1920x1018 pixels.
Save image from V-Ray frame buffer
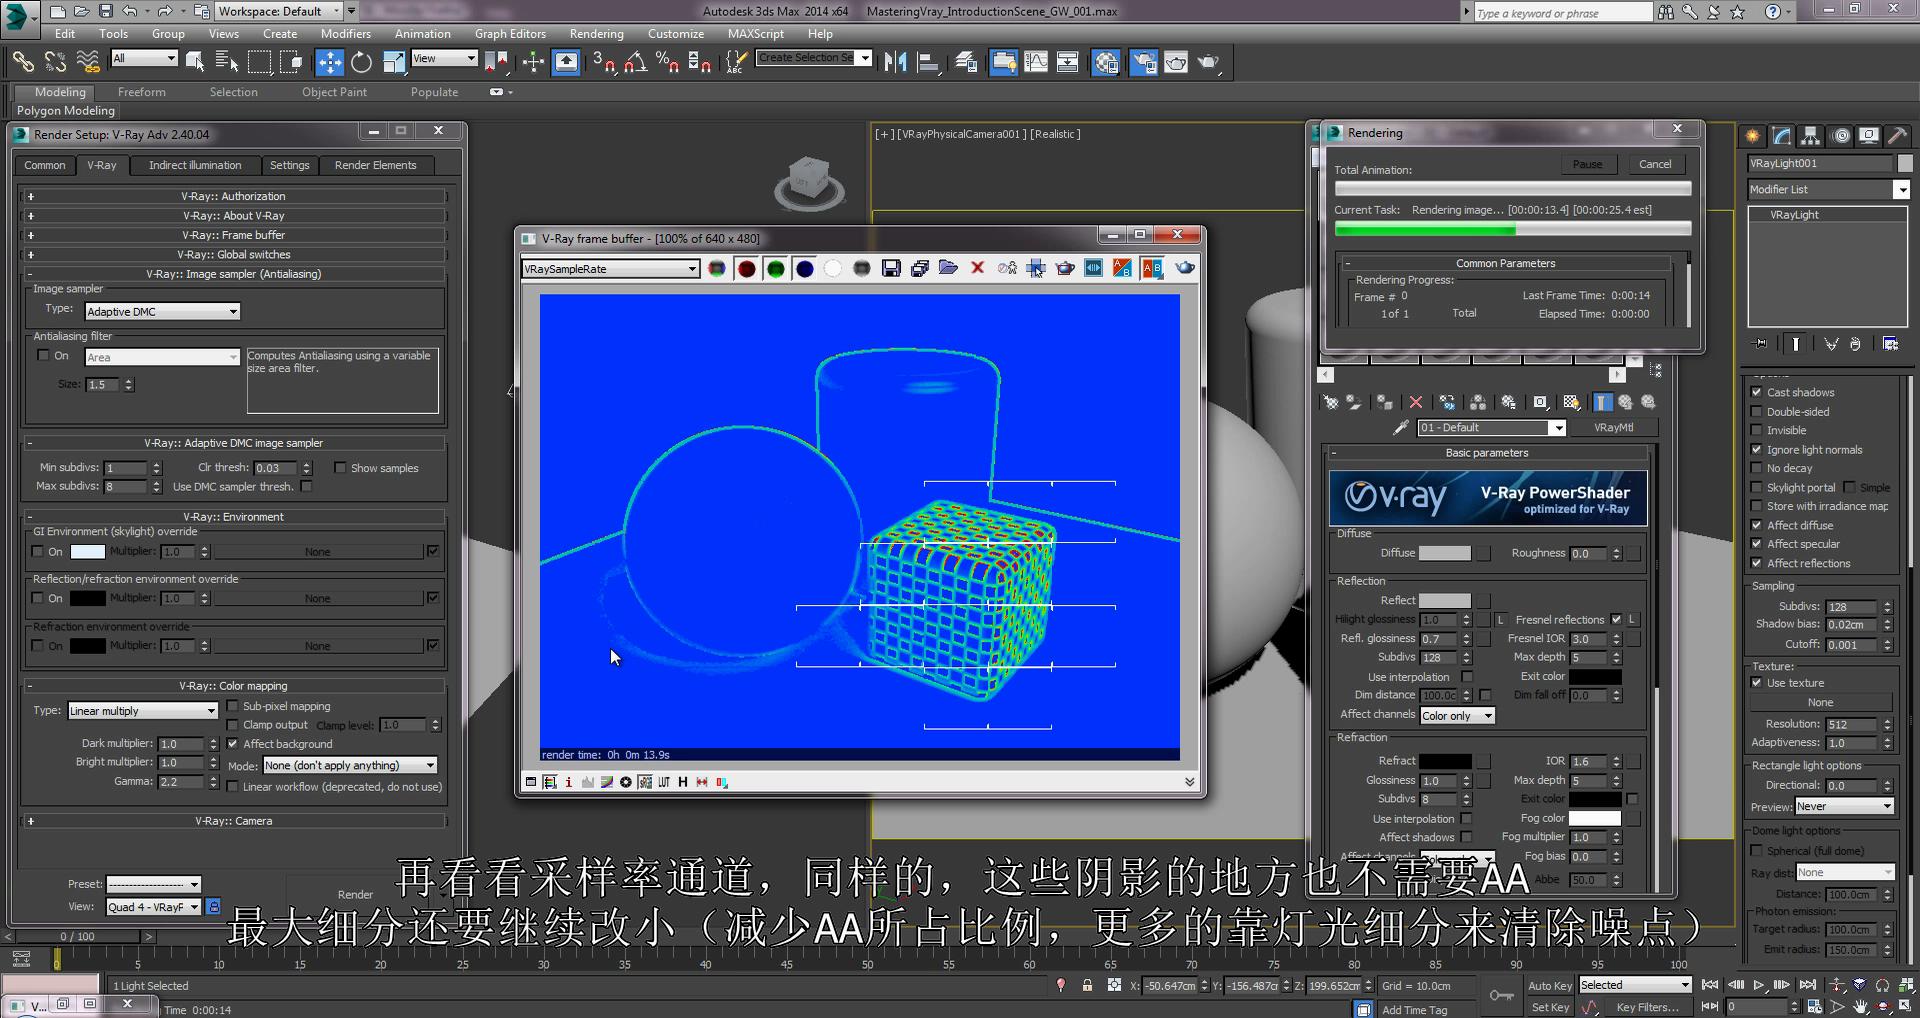891,268
